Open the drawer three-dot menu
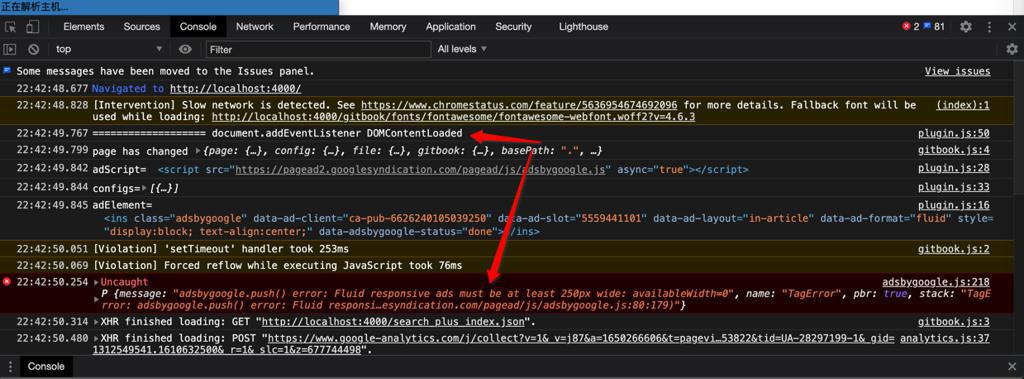The width and height of the screenshot is (1024, 379). pyautogui.click(x=9, y=367)
